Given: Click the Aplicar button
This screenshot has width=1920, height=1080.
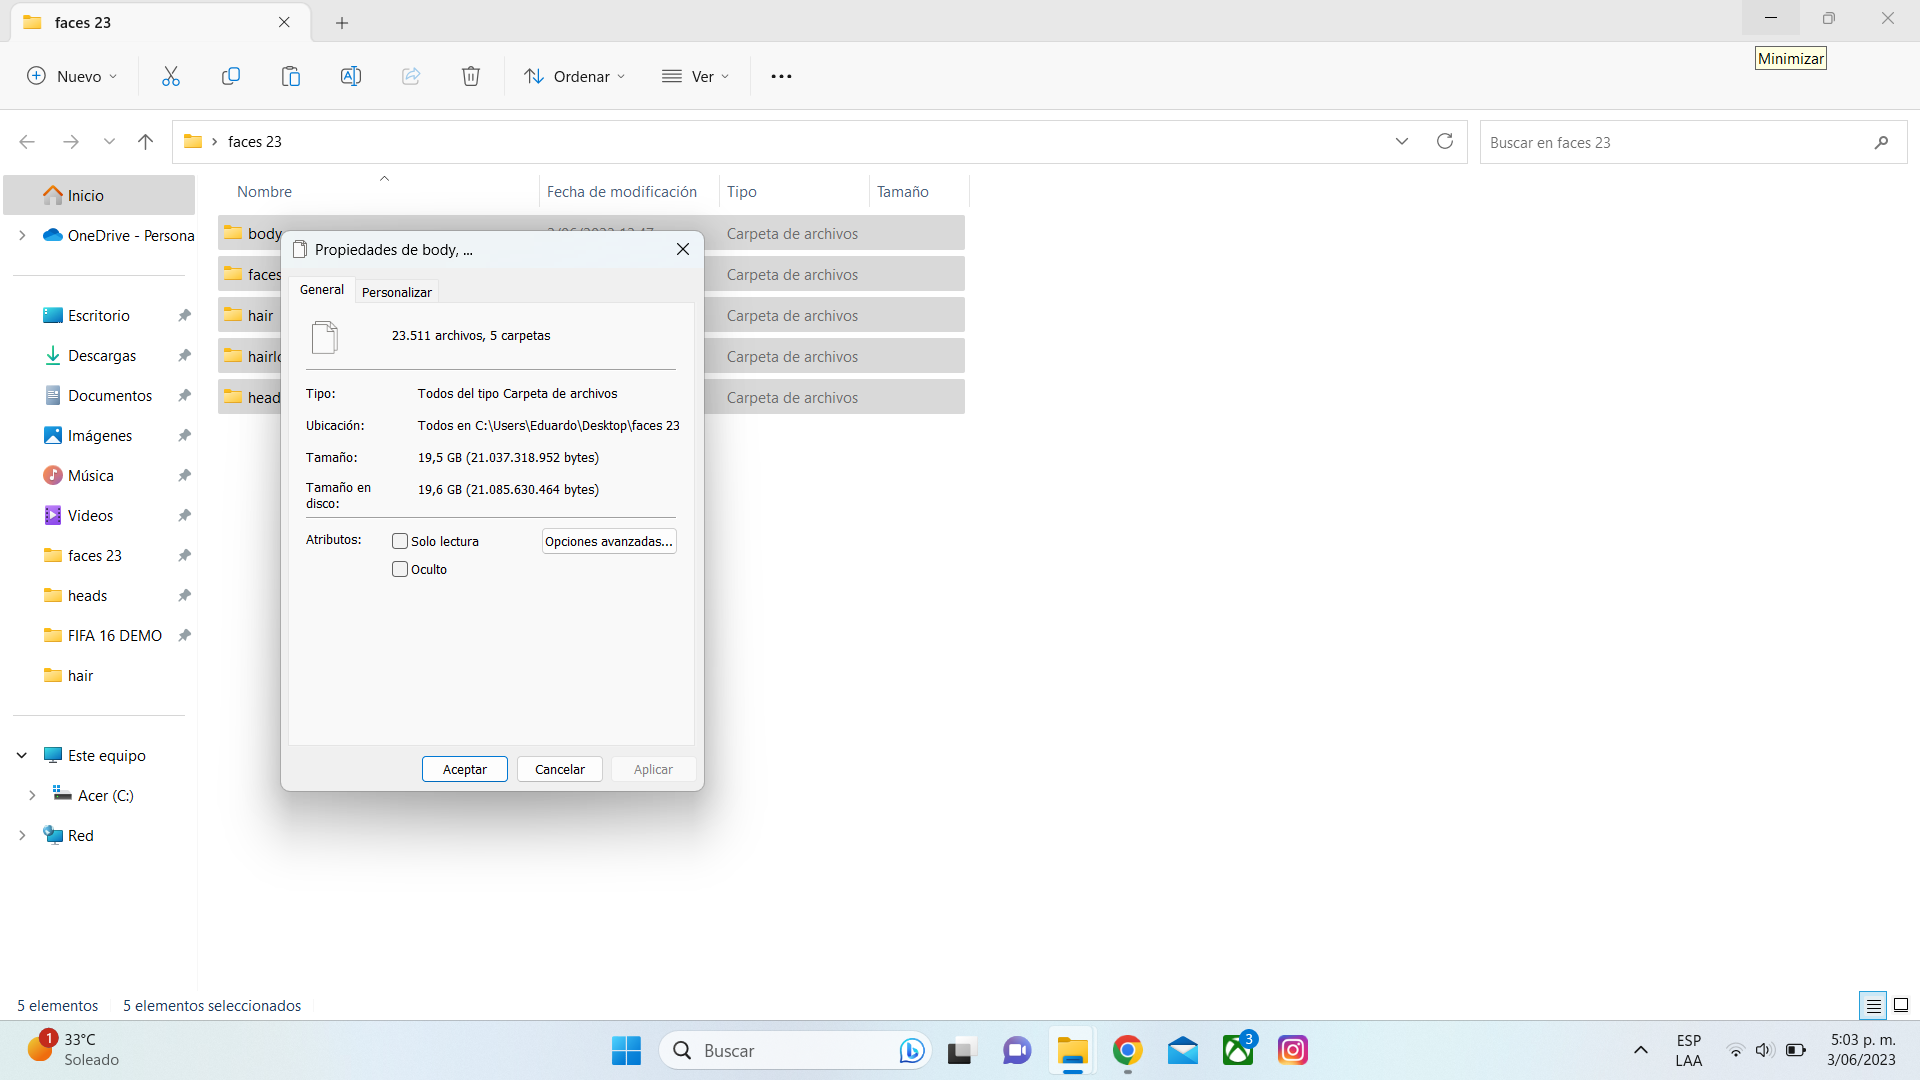Looking at the screenshot, I should tap(653, 769).
